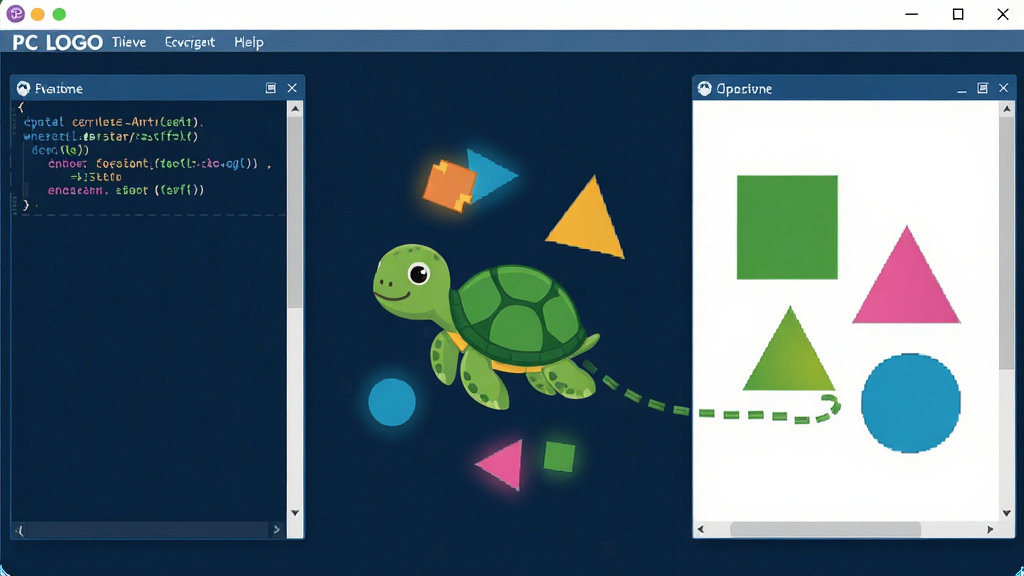Click the up arrow of the Opasivne scrollbar
Image resolution: width=1024 pixels, height=576 pixels.
(1006, 109)
